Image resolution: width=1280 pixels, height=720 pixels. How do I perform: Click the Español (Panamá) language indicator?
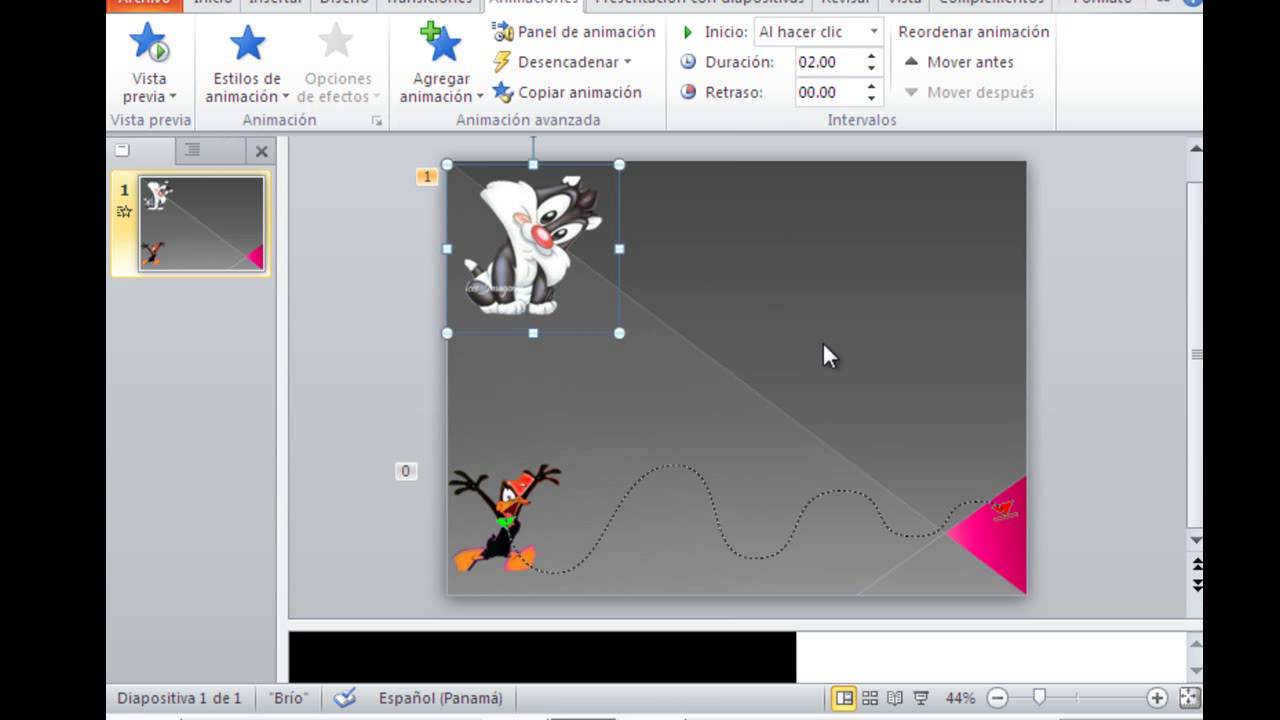(x=441, y=698)
